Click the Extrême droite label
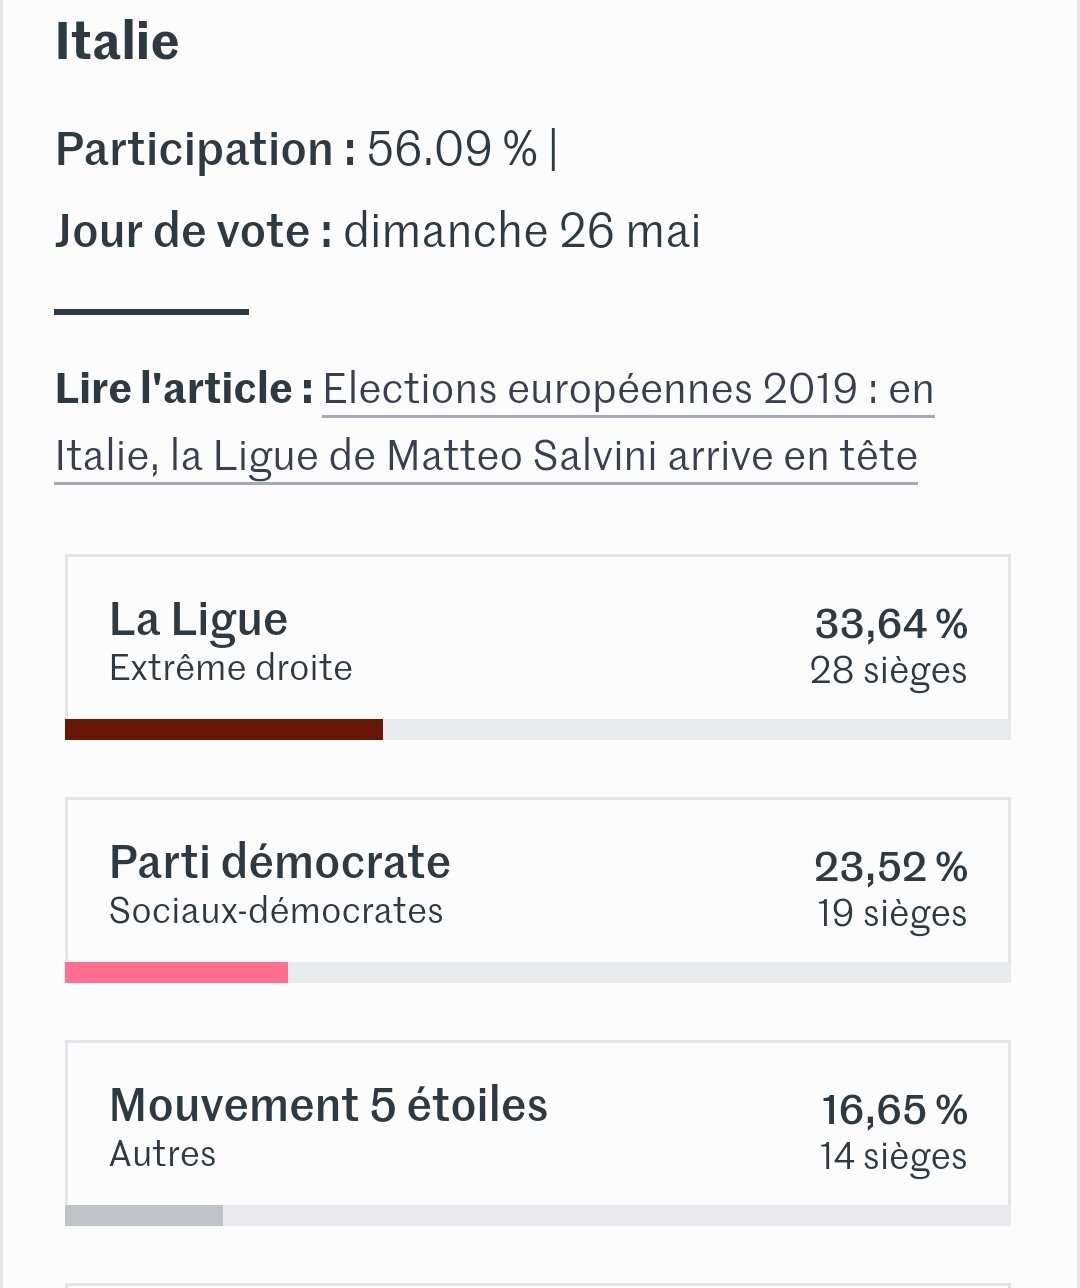 pyautogui.click(x=231, y=668)
